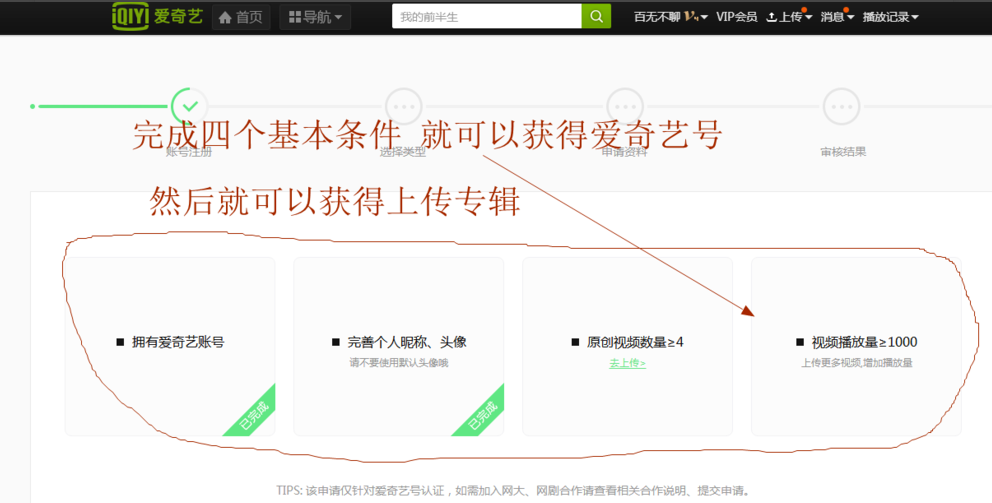
Task: Click the 请不要使用默认头像哦 hint text
Action: [x=399, y=363]
